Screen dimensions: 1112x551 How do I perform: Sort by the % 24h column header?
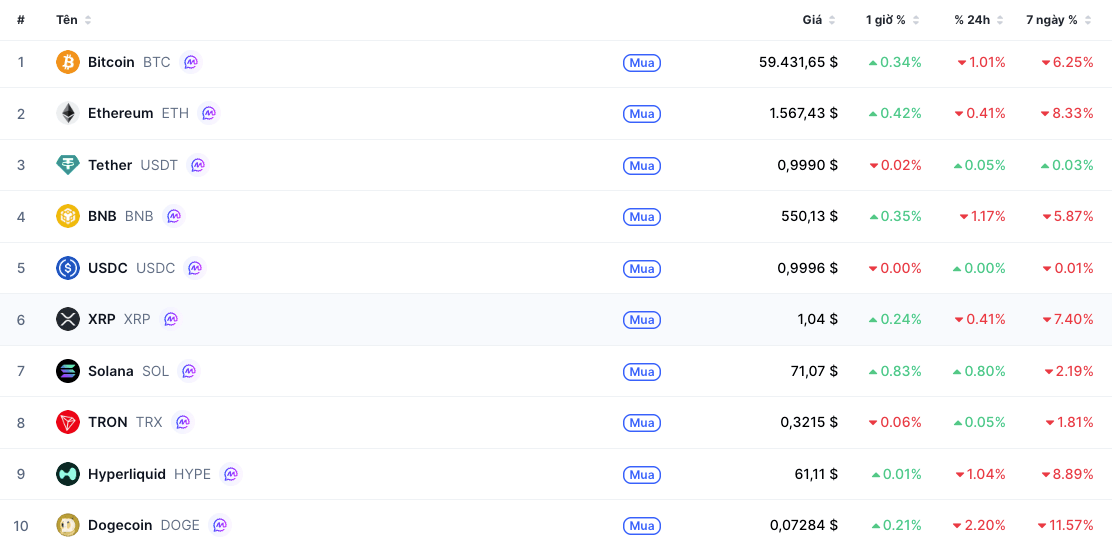[979, 20]
